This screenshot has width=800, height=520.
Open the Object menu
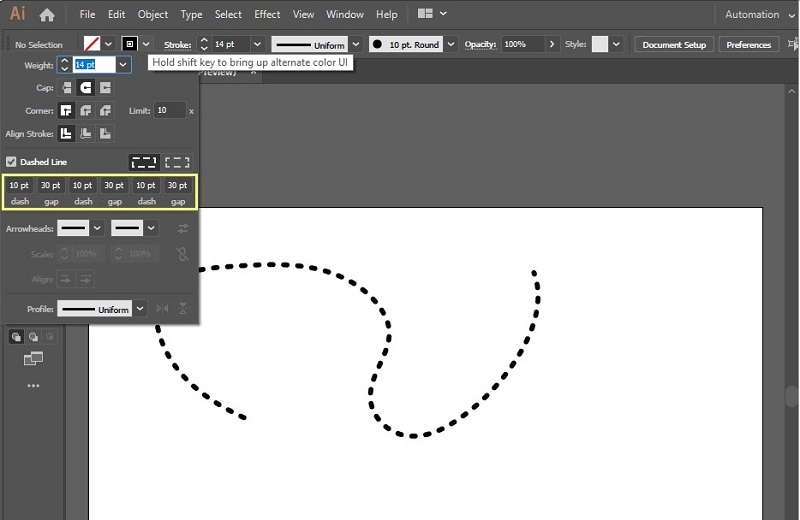[153, 14]
